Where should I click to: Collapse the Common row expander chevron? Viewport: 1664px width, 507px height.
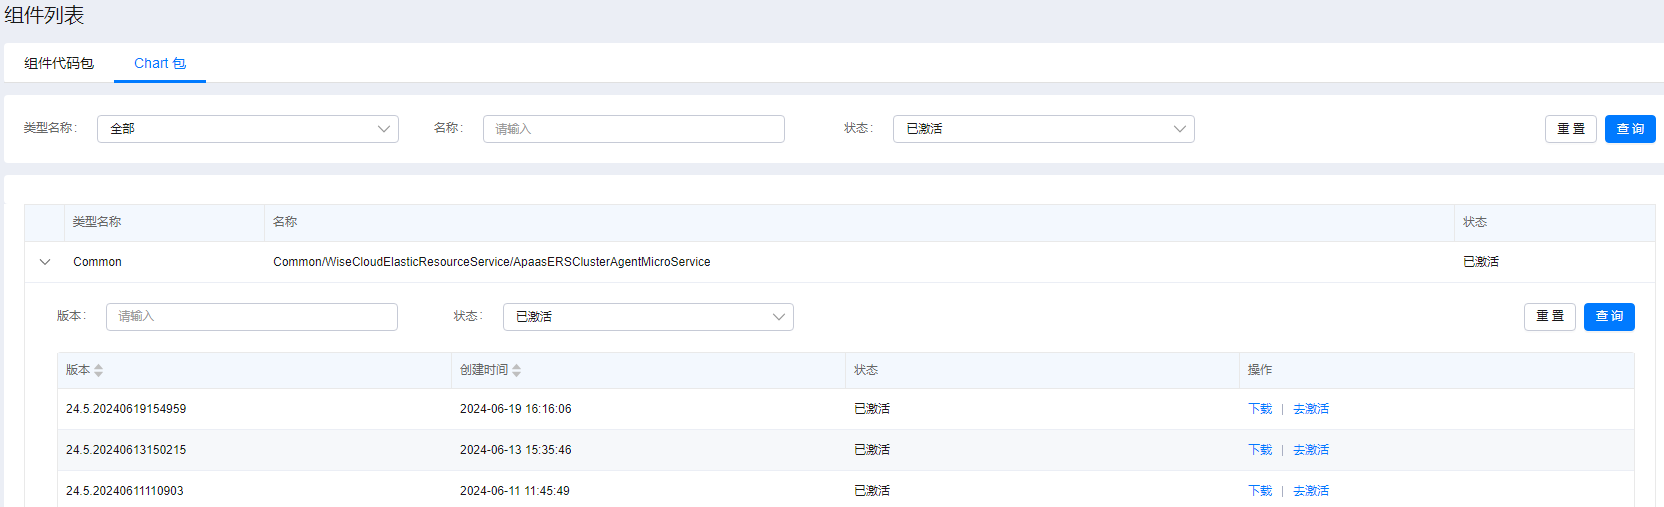tap(45, 262)
